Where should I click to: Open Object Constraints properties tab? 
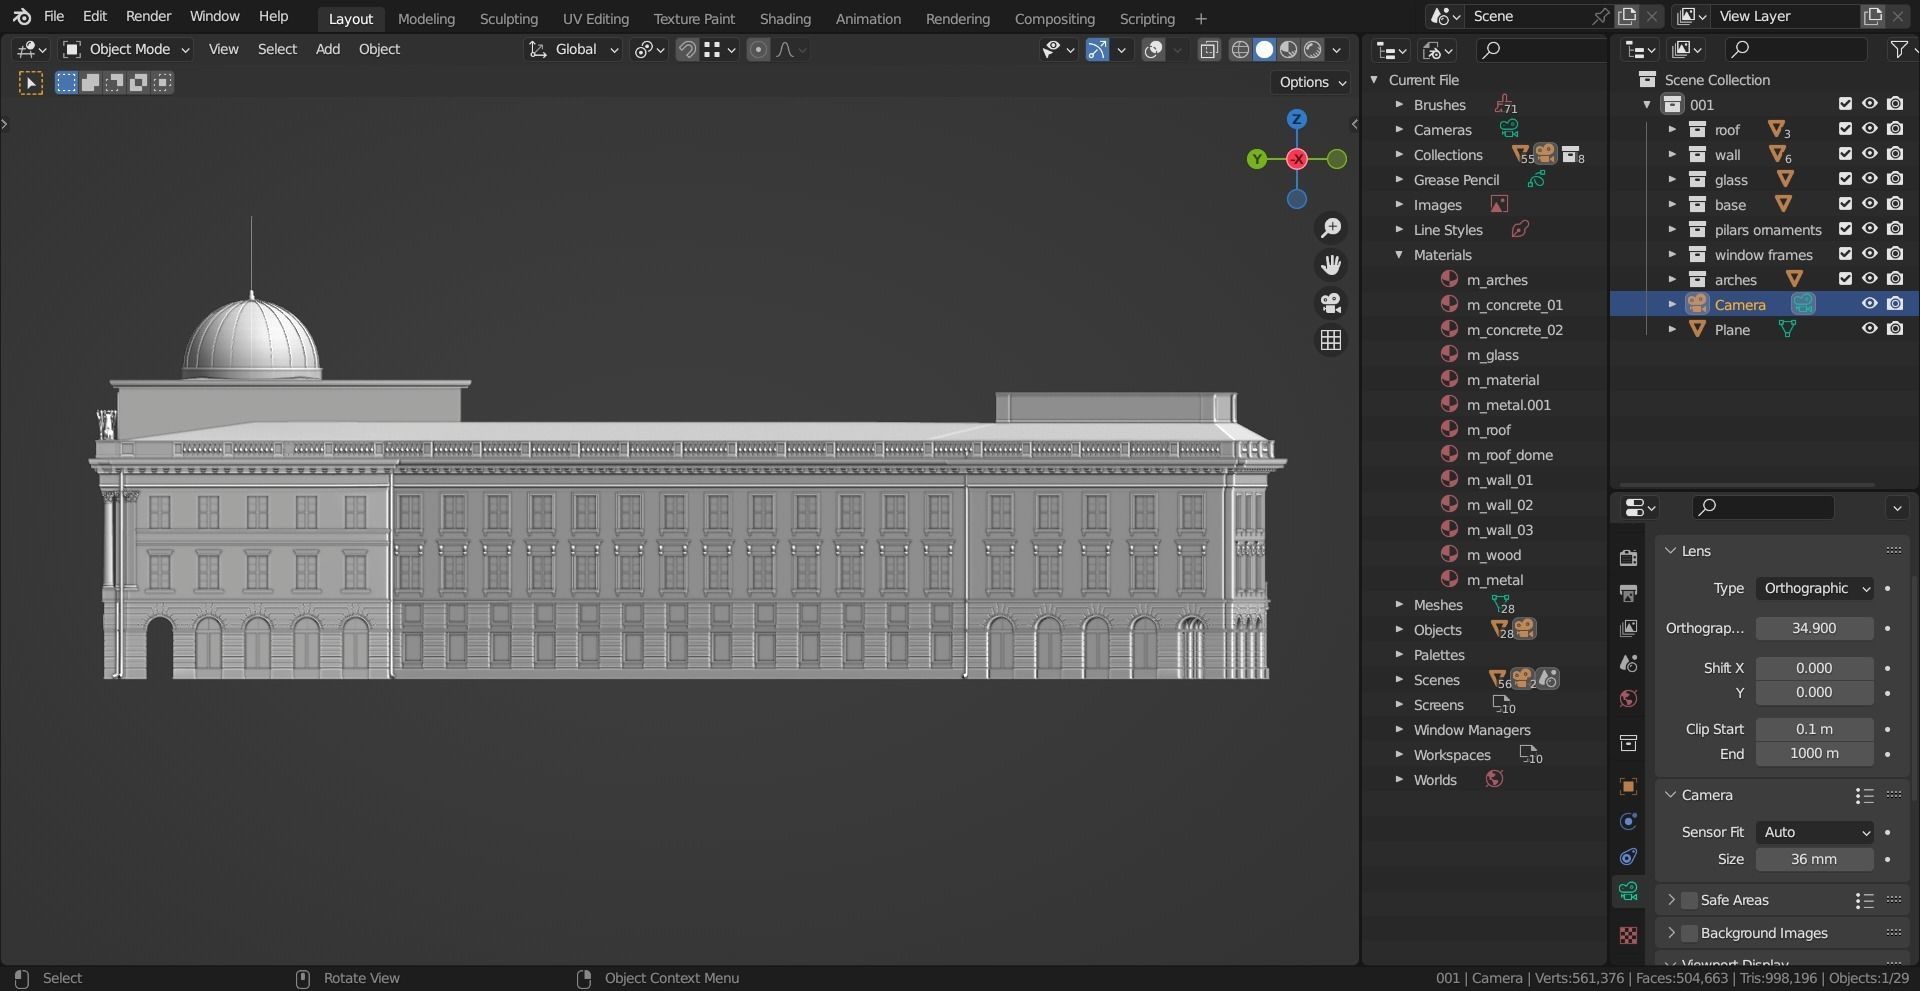point(1628,857)
